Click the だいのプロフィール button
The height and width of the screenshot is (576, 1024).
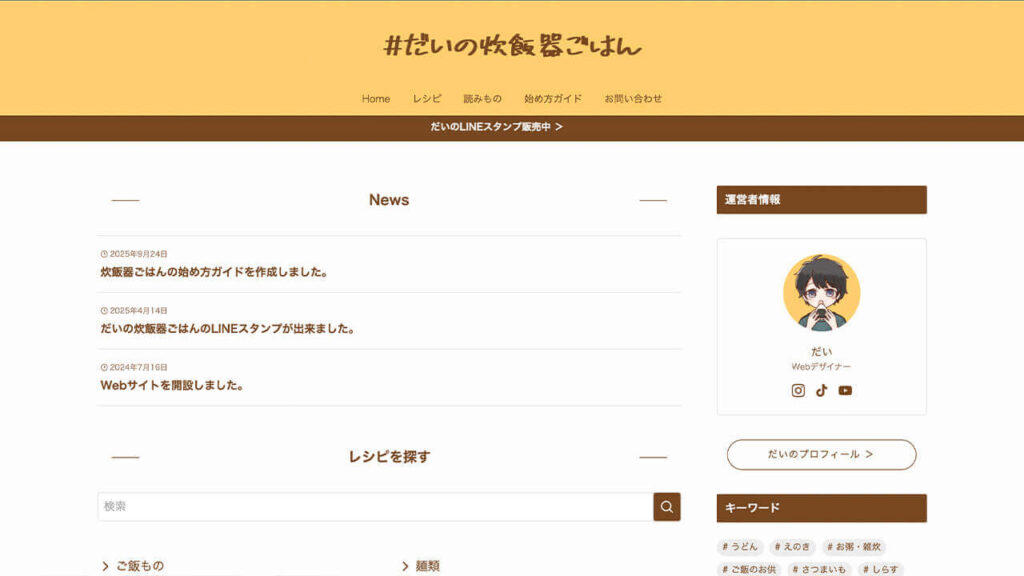821,454
